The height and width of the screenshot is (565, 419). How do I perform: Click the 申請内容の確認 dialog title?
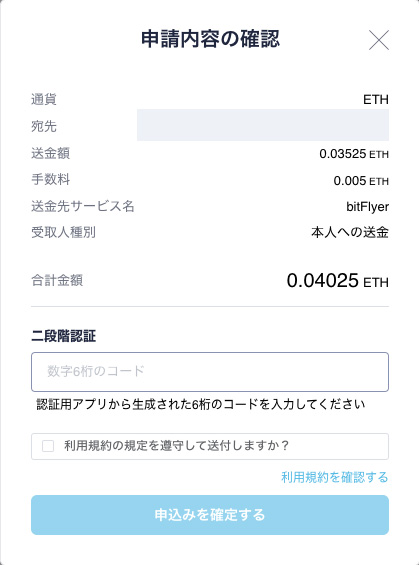(210, 39)
